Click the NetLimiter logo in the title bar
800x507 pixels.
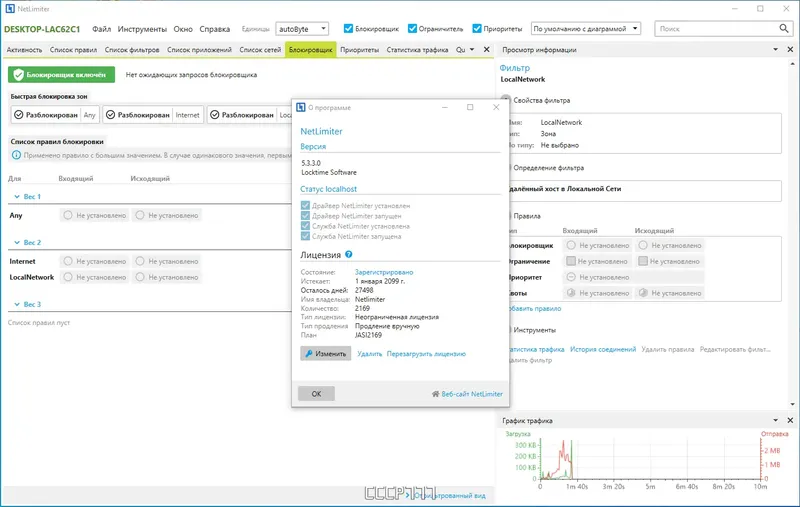10,9
